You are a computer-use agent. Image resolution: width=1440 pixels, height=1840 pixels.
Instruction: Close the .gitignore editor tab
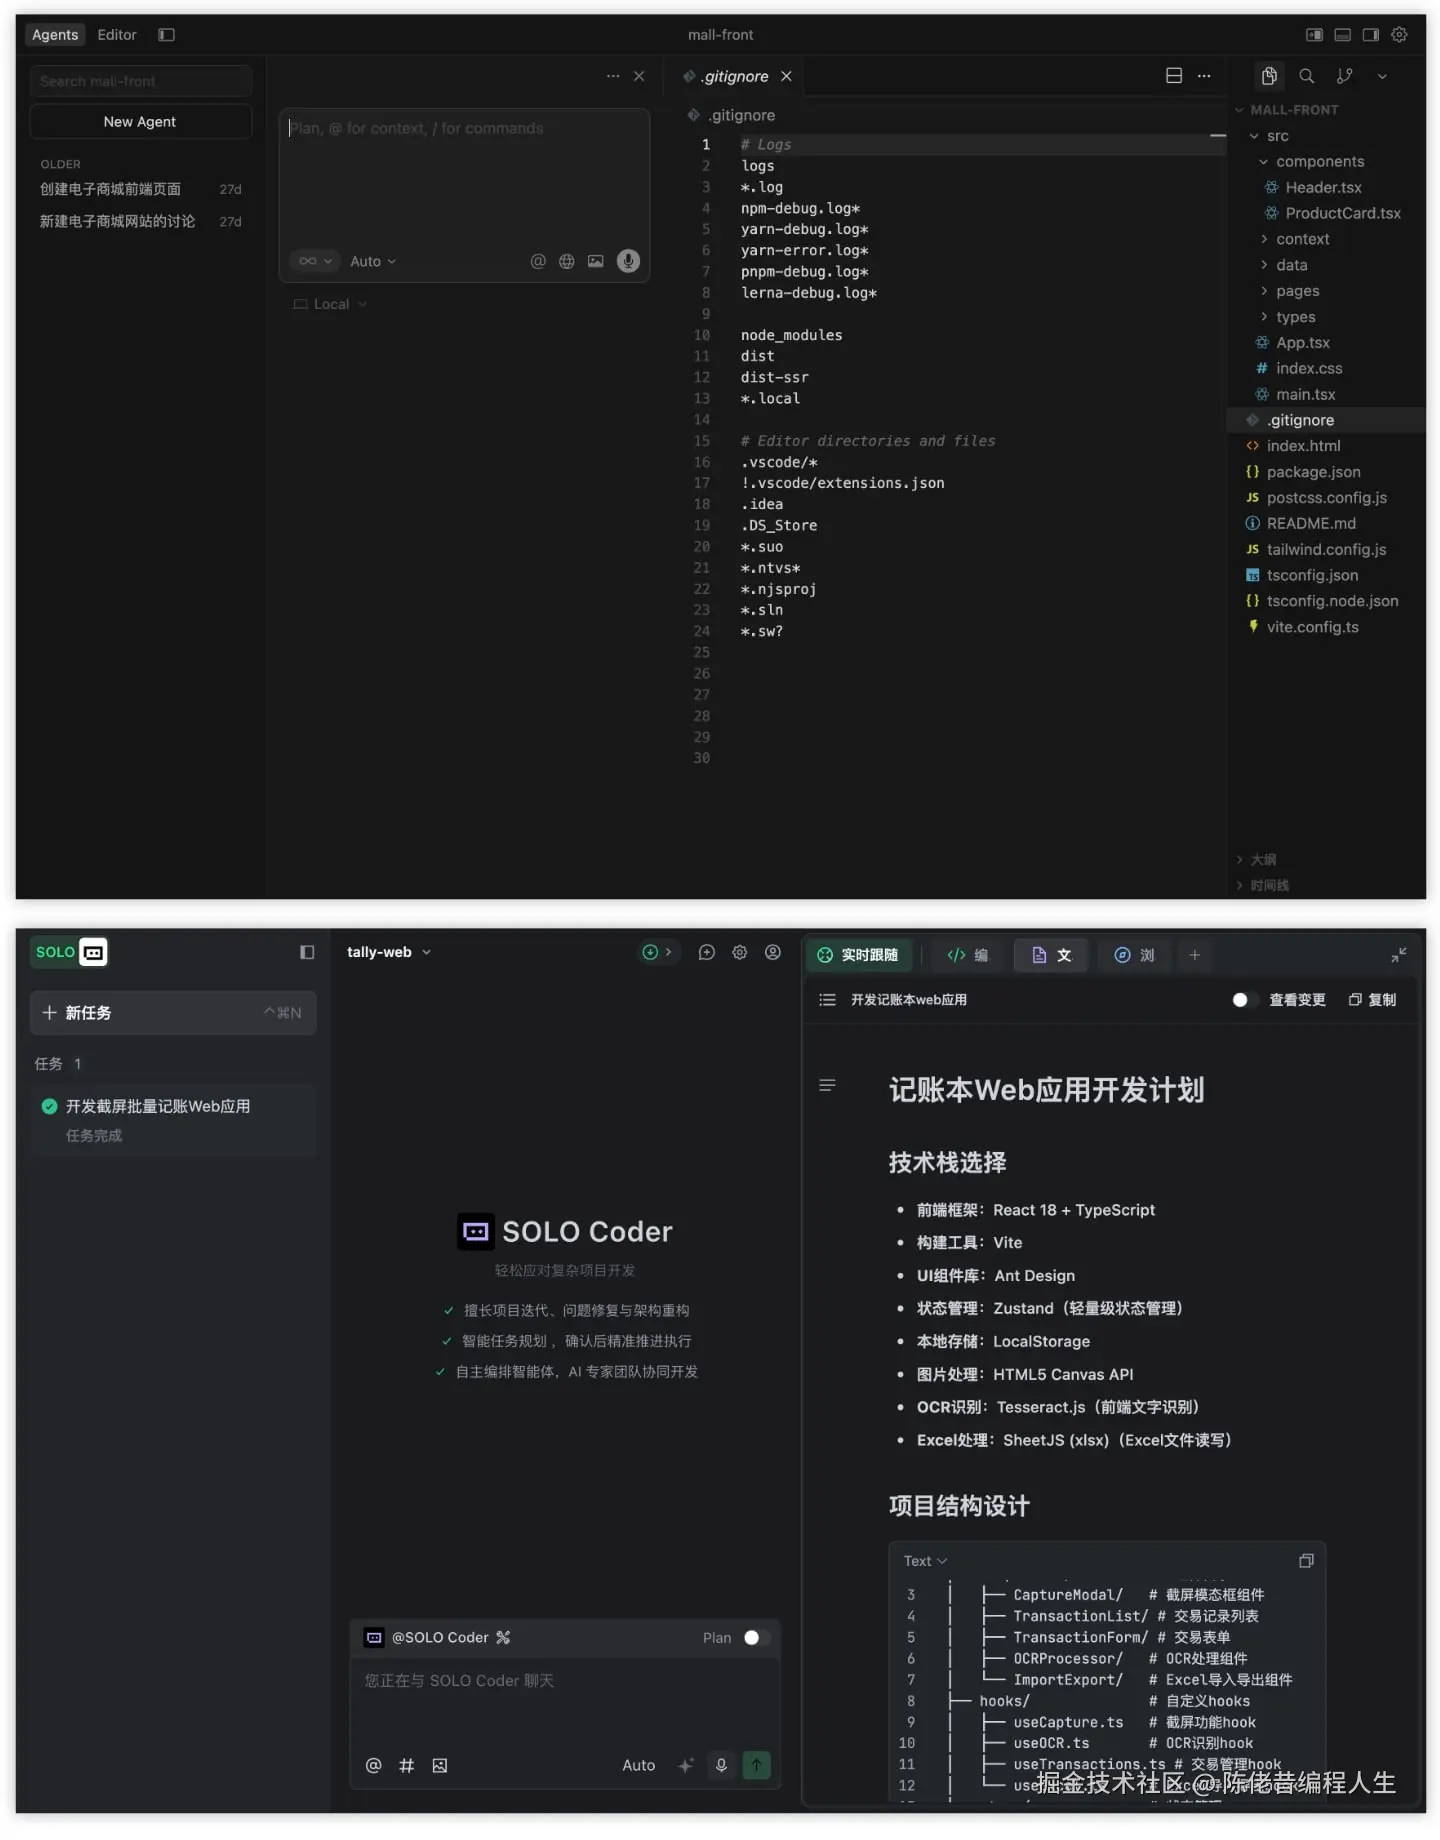tap(786, 76)
